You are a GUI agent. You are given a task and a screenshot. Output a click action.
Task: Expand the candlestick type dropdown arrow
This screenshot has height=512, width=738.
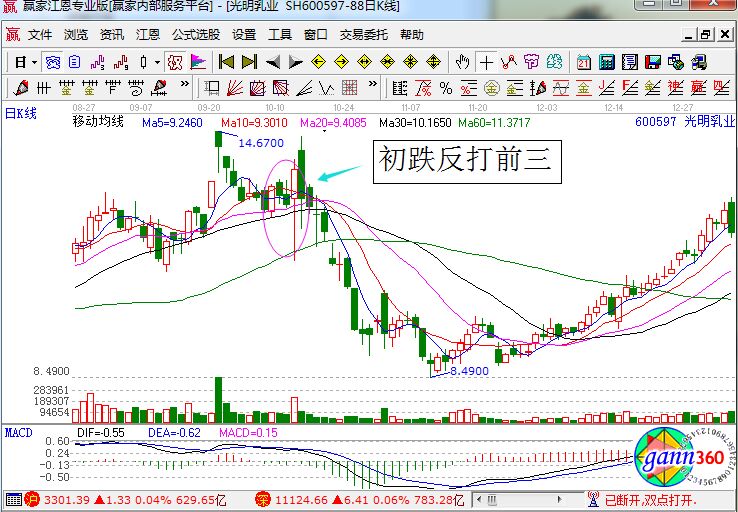157,62
